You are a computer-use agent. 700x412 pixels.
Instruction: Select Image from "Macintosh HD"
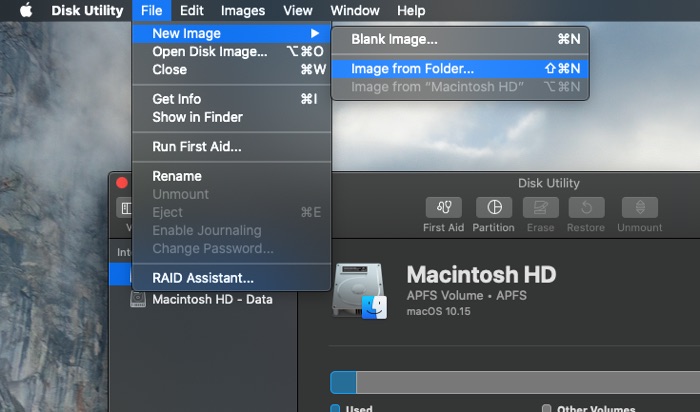tap(460, 87)
